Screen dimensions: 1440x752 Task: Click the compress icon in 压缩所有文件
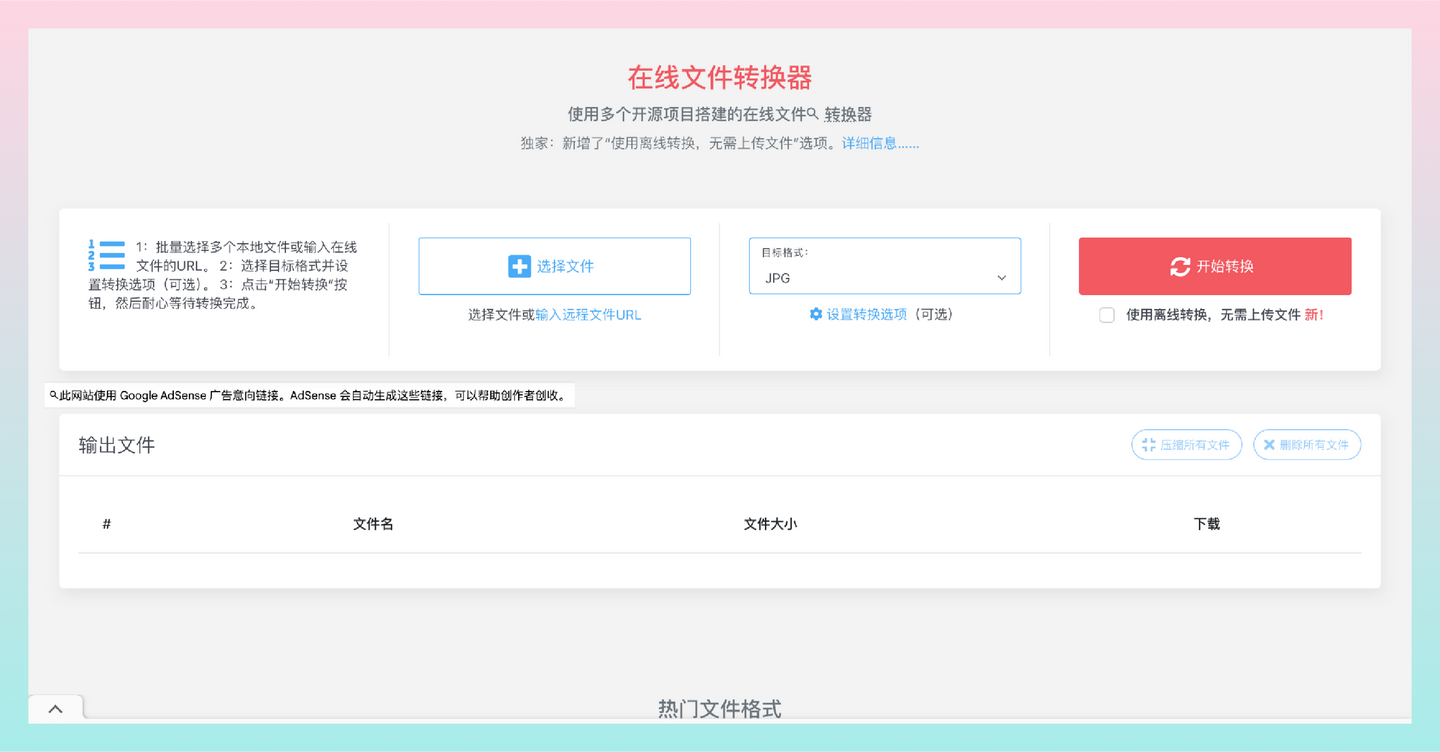pos(1149,445)
